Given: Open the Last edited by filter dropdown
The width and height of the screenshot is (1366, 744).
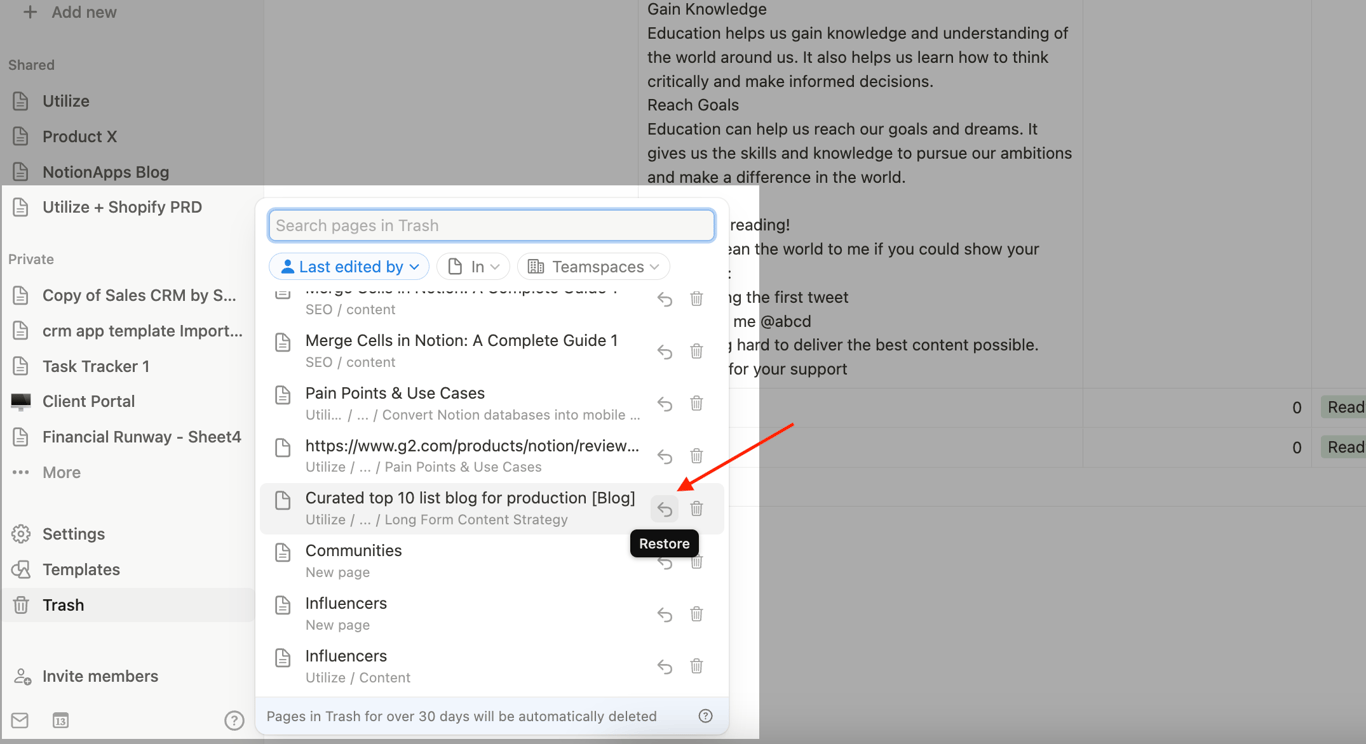Looking at the screenshot, I should click(349, 267).
